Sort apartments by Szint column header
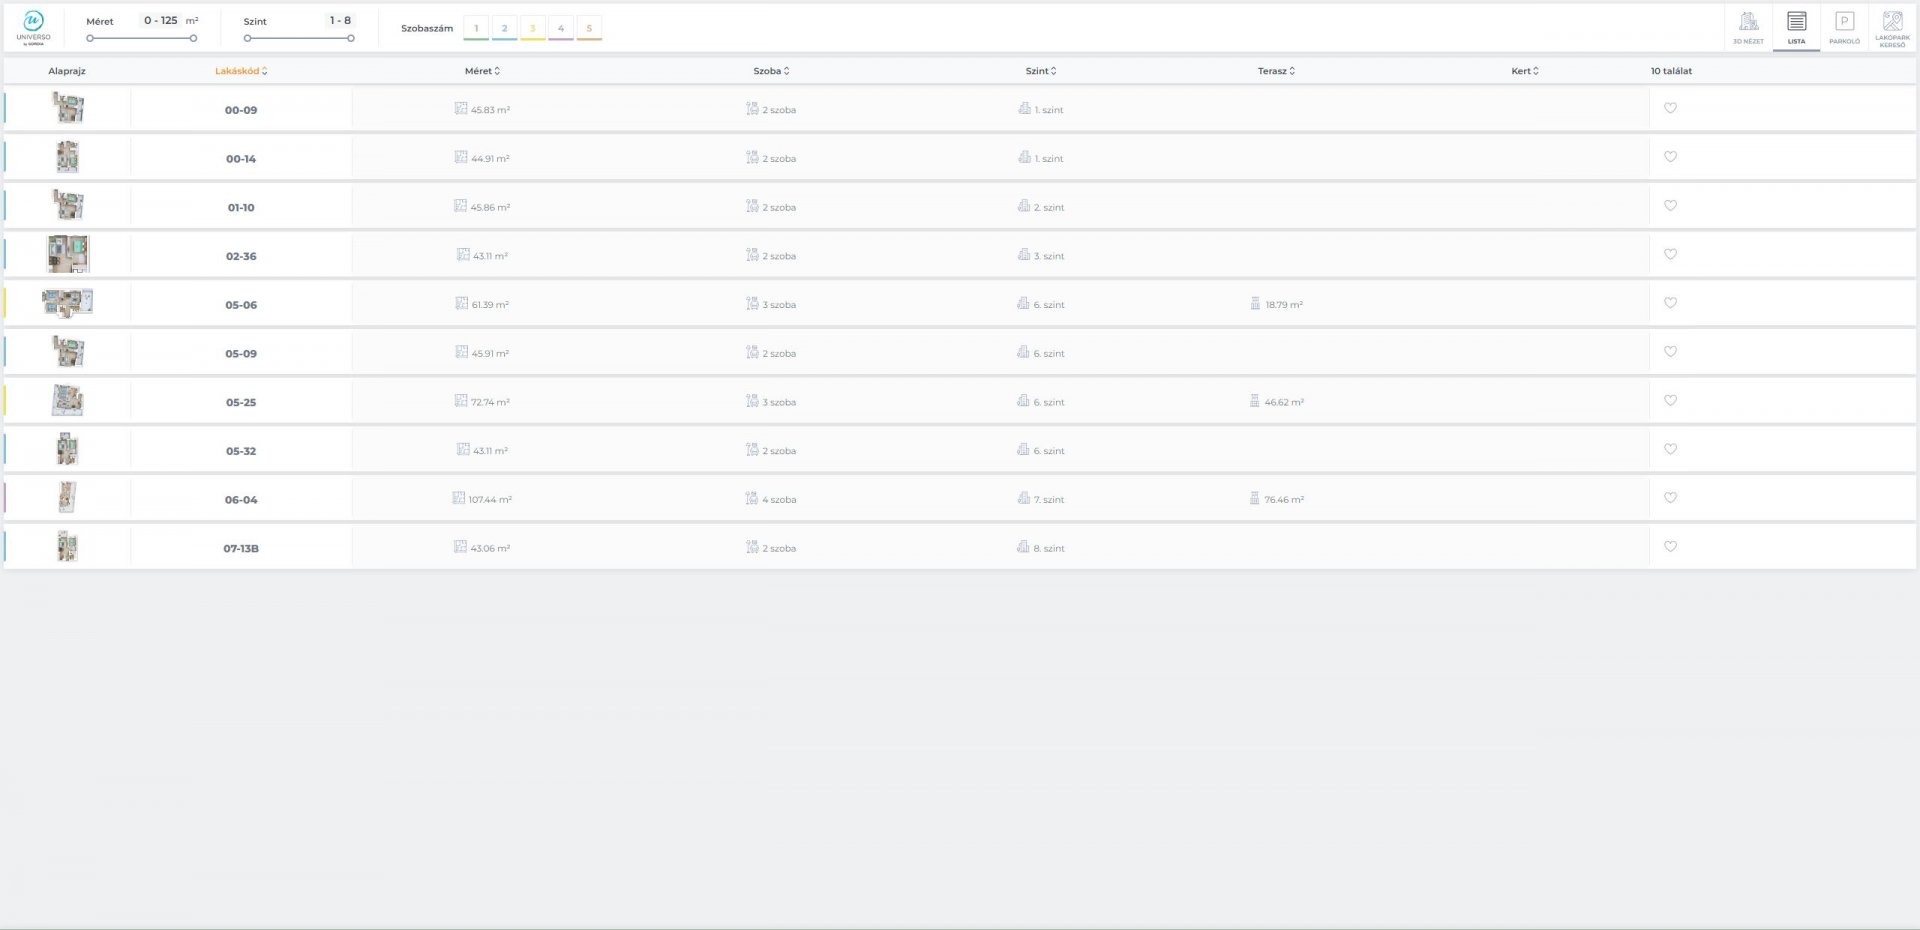Screen dimensions: 1920x930 1041,71
